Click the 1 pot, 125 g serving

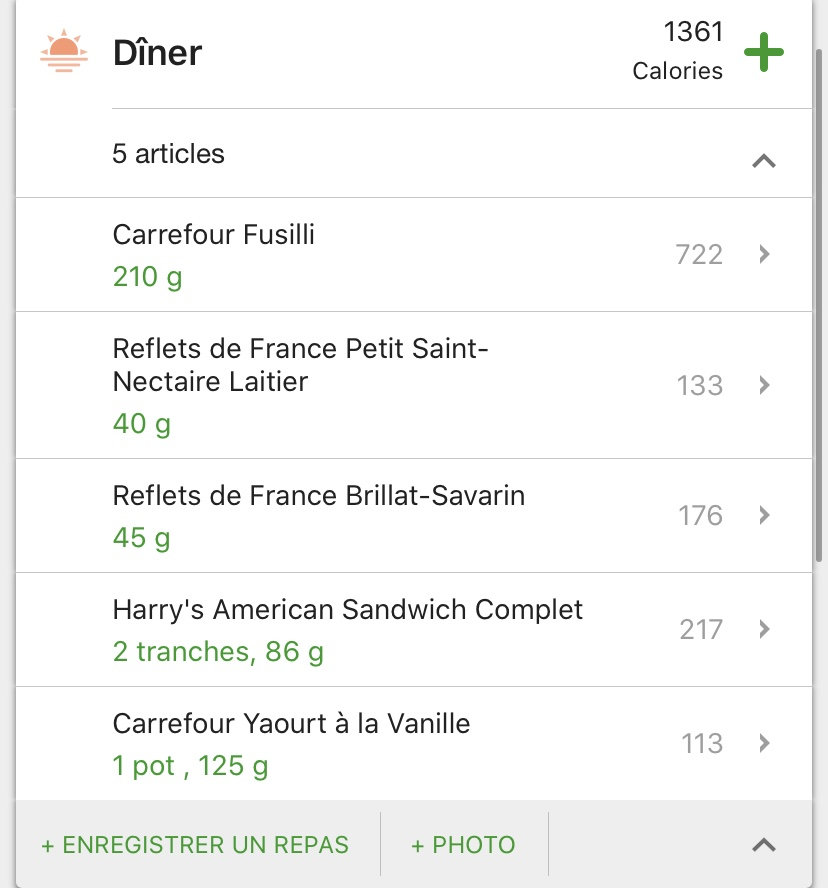coord(190,766)
